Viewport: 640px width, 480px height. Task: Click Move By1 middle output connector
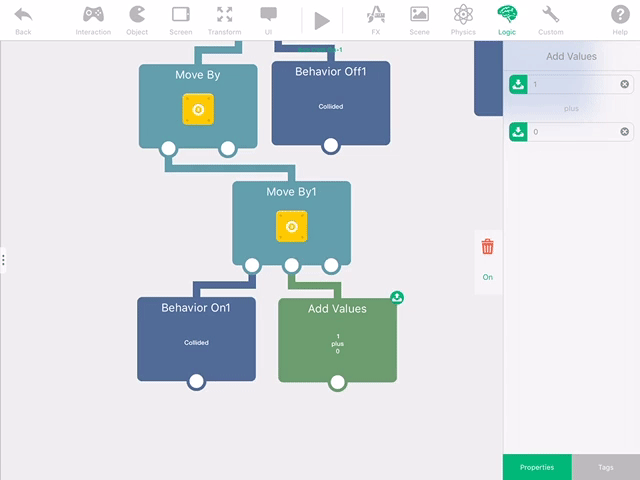click(x=291, y=265)
